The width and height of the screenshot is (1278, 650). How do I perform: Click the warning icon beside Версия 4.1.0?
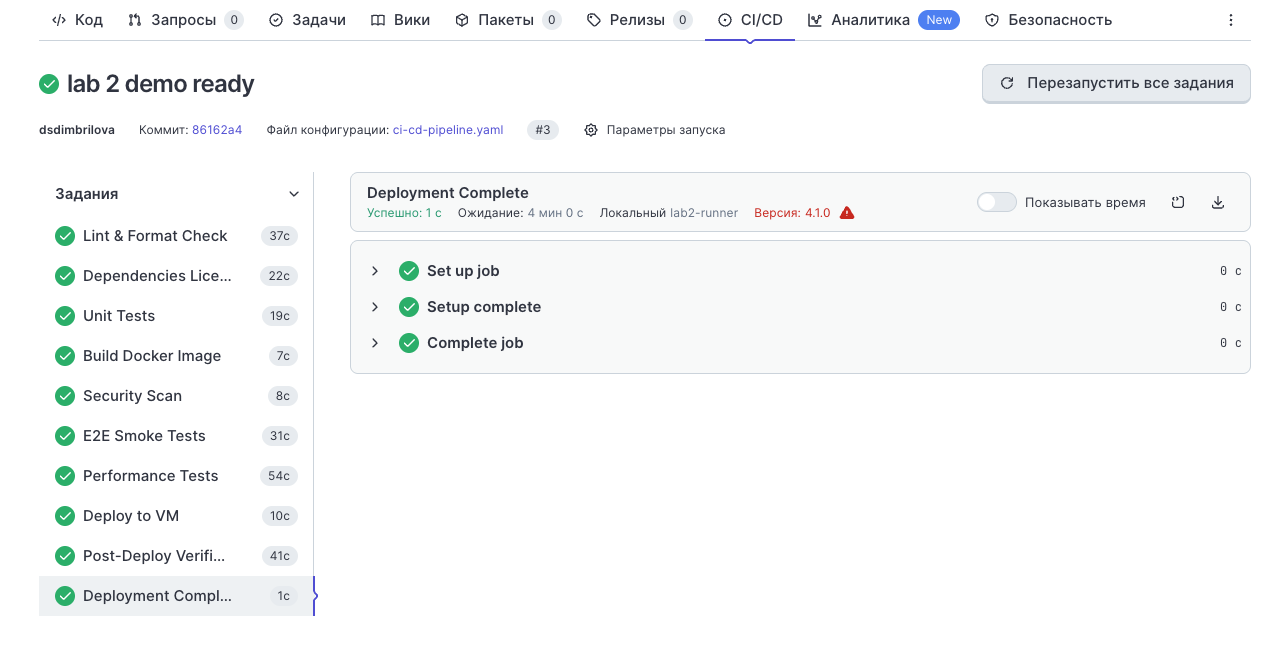click(x=846, y=212)
